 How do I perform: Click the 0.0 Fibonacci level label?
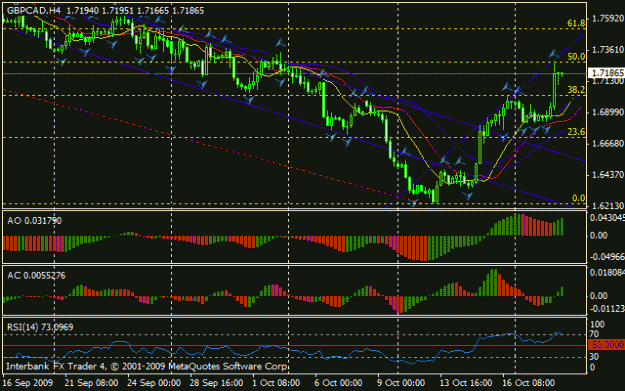coord(578,198)
